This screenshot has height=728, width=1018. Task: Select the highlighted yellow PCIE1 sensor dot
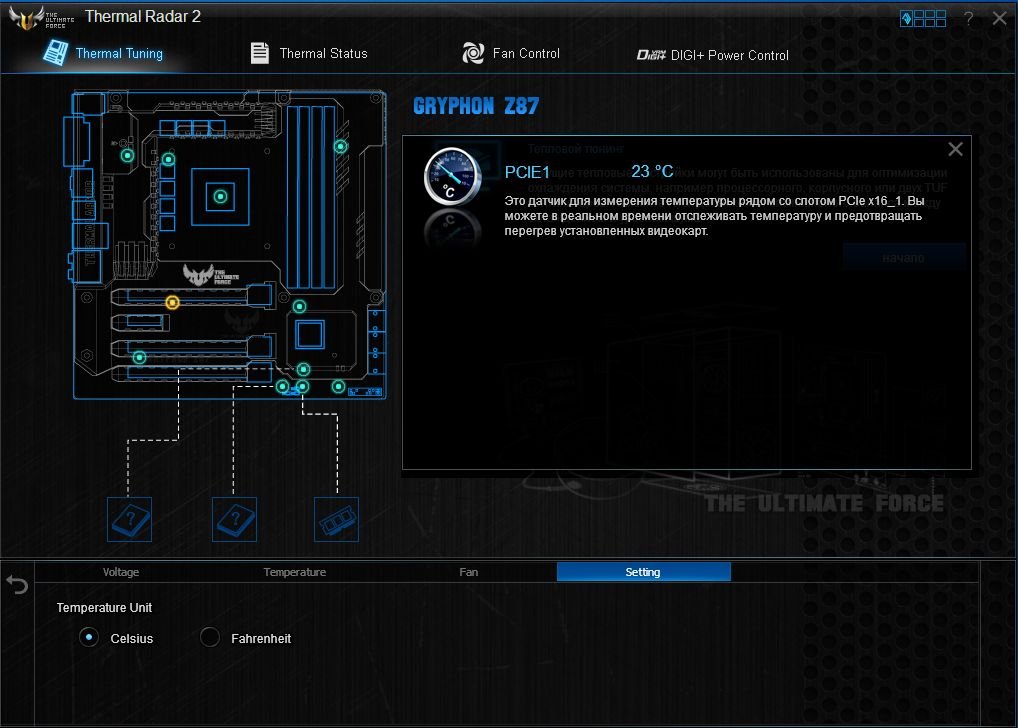click(x=172, y=302)
